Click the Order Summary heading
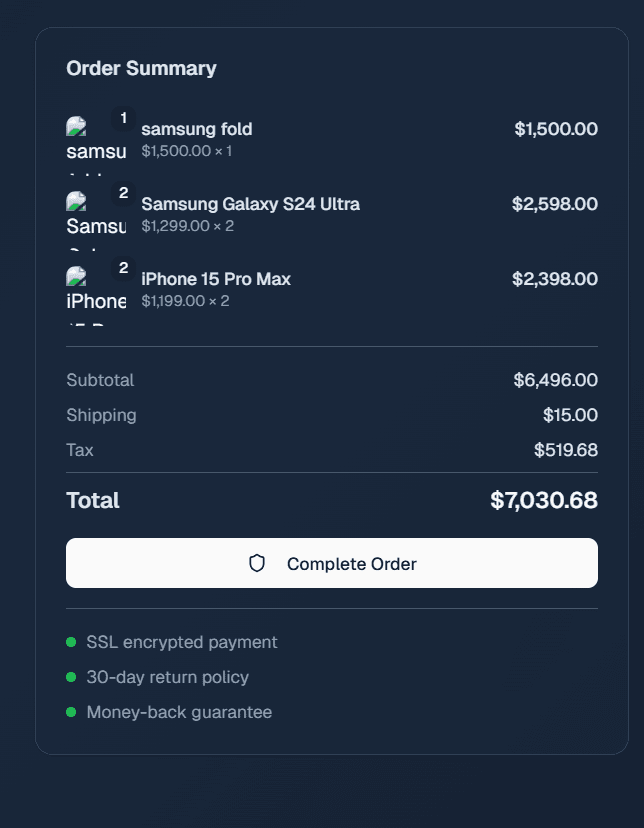The width and height of the screenshot is (644, 828). [141, 68]
